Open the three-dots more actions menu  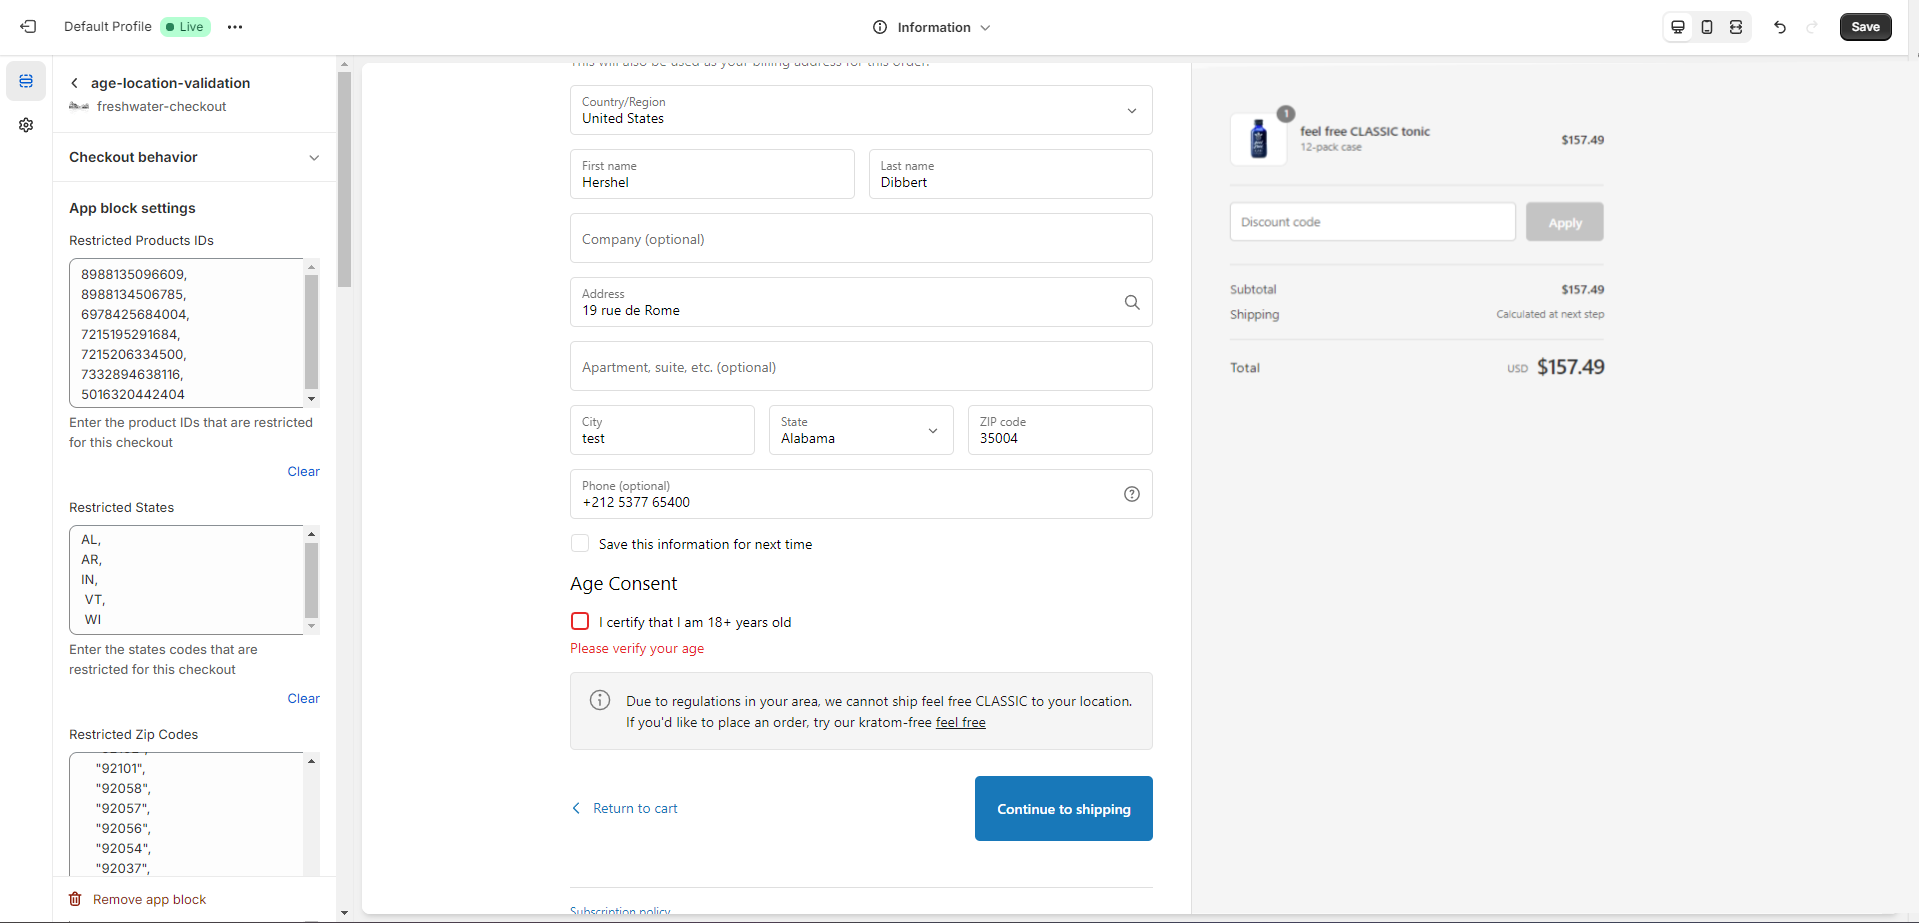235,27
